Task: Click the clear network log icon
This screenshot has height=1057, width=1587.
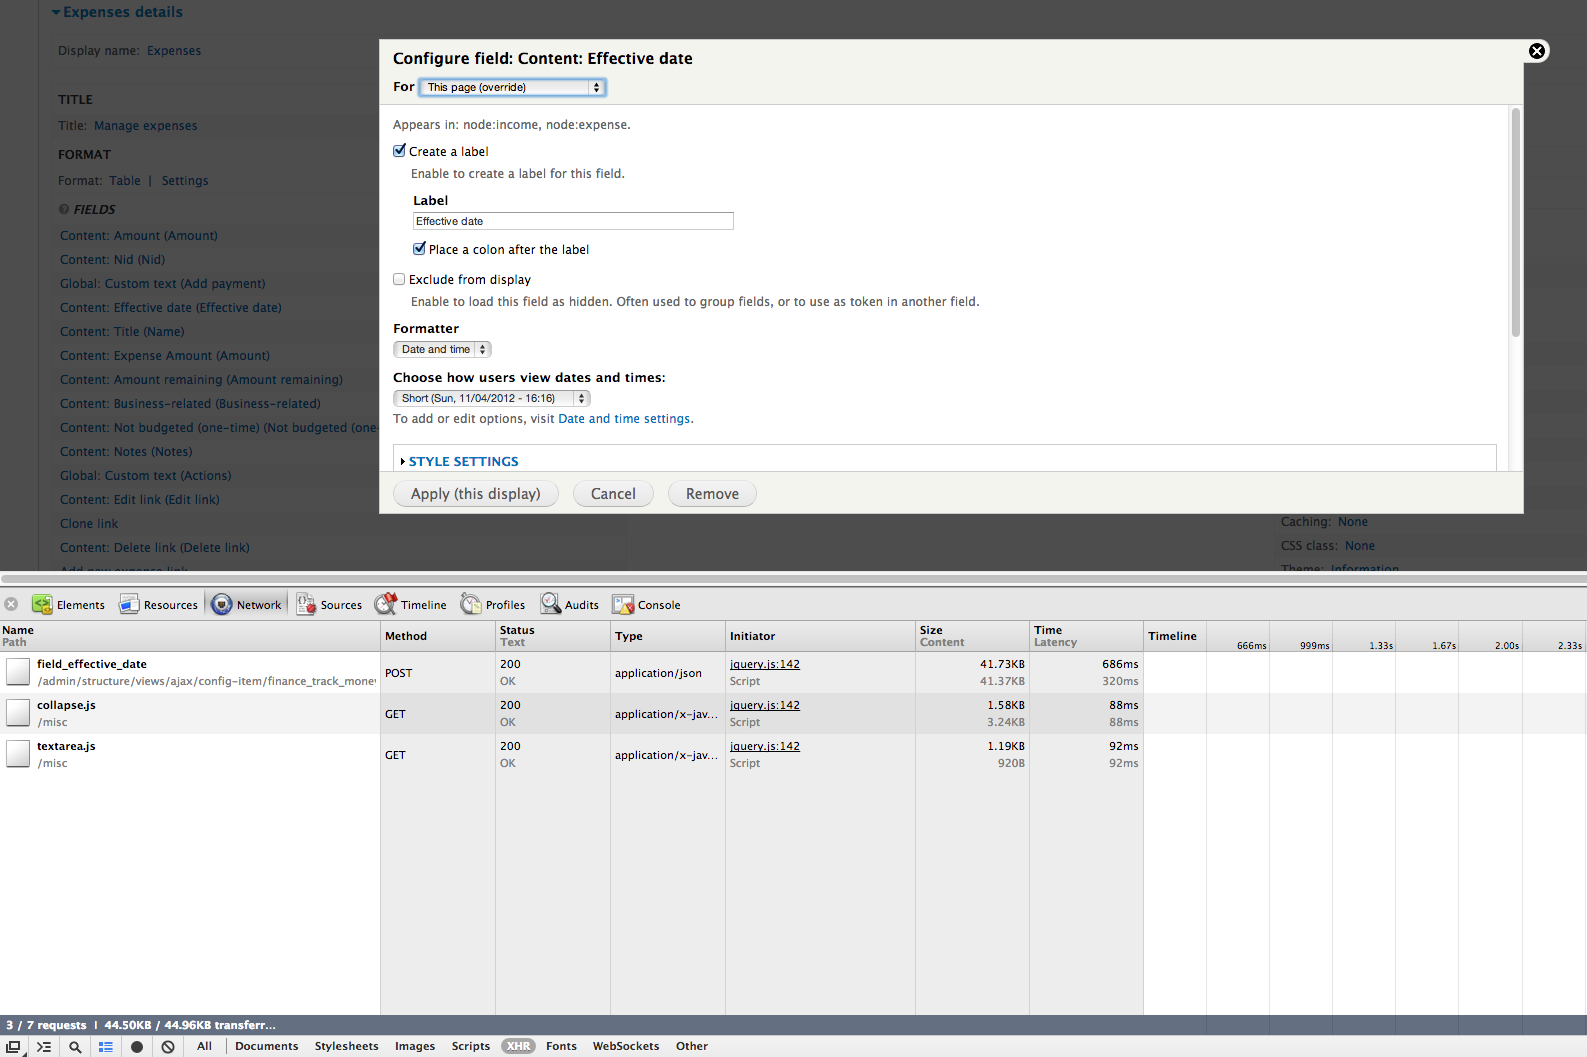Action: point(168,1046)
